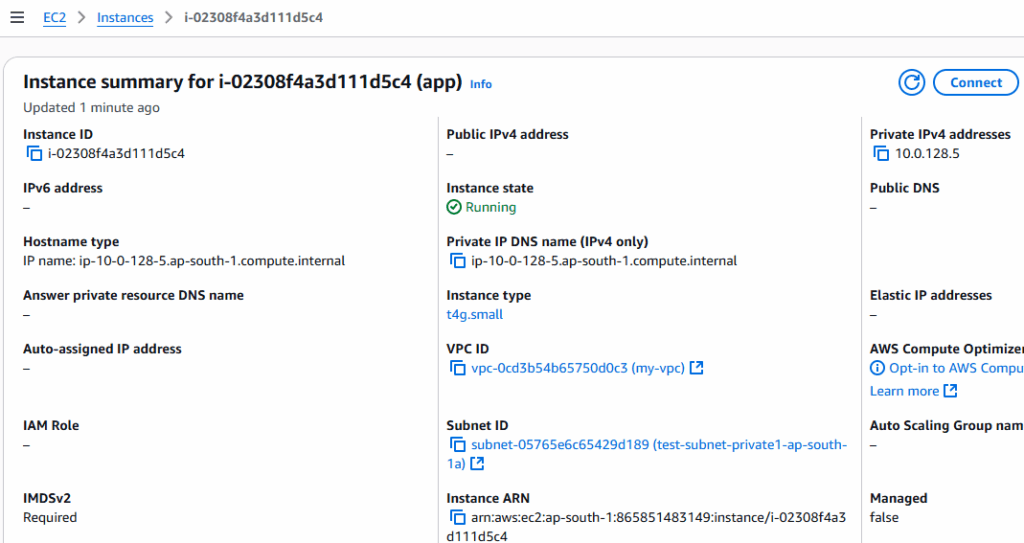
Task: Go to Instances breadcrumb link
Action: [125, 18]
